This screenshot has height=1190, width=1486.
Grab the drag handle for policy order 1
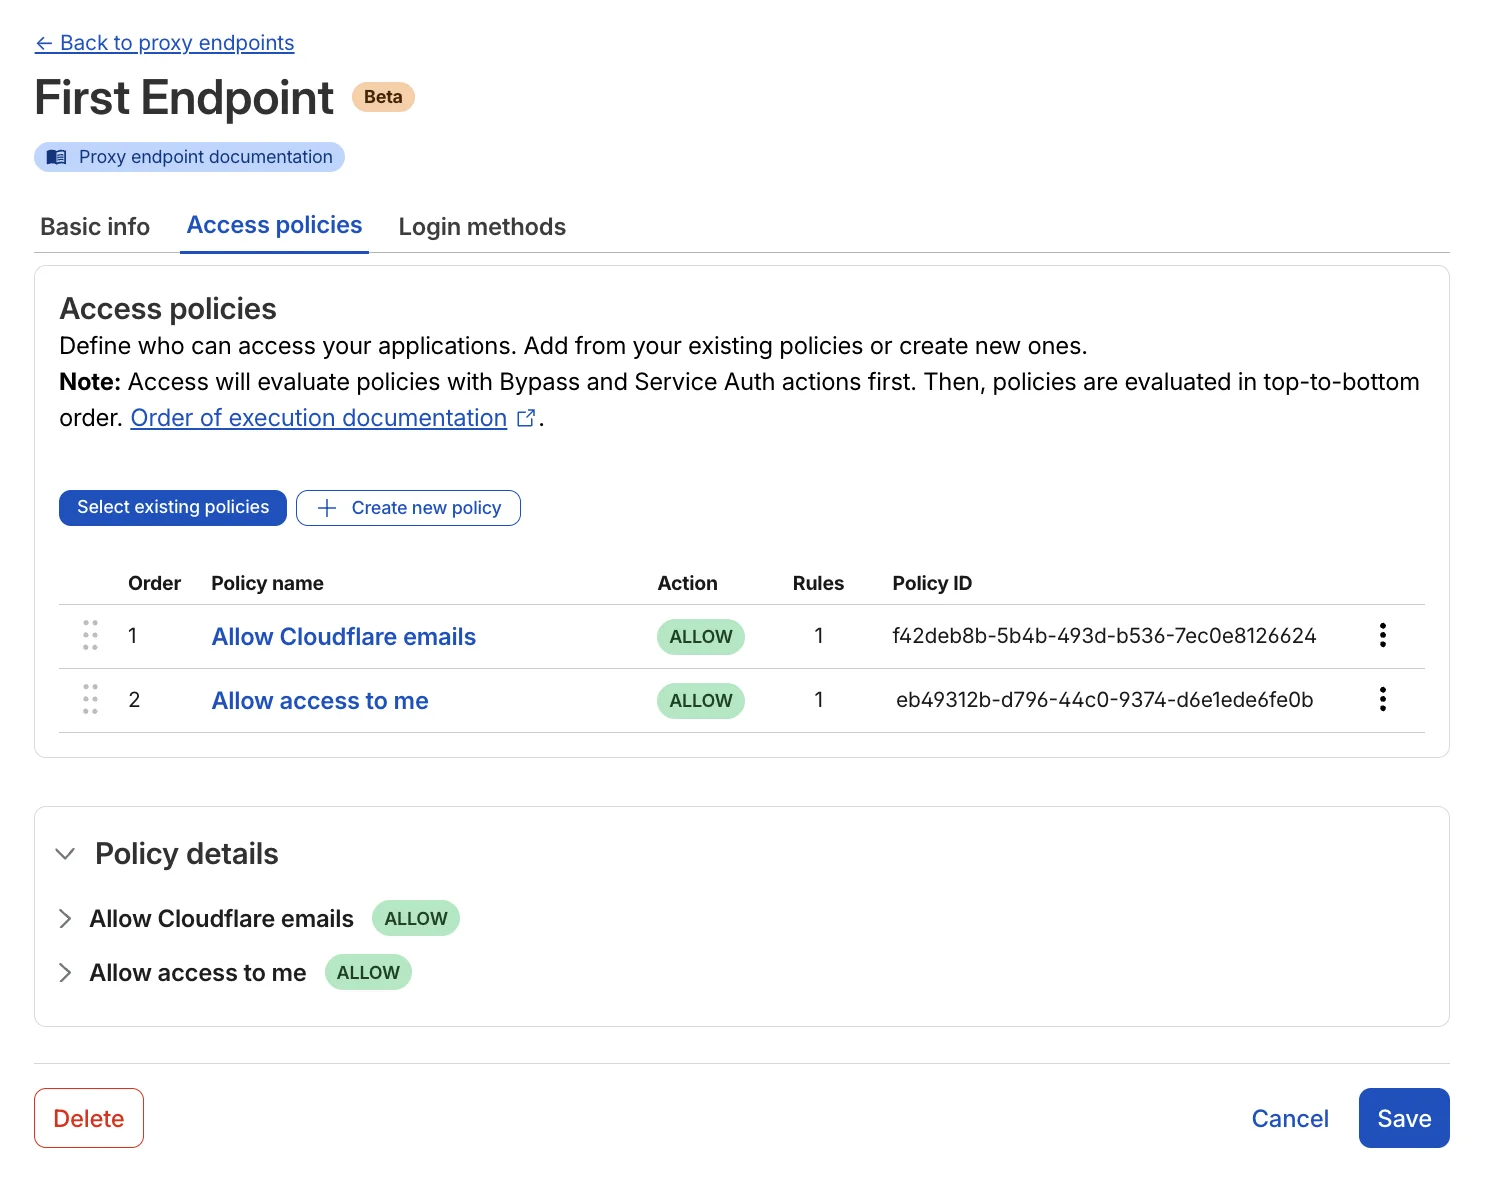click(x=90, y=635)
